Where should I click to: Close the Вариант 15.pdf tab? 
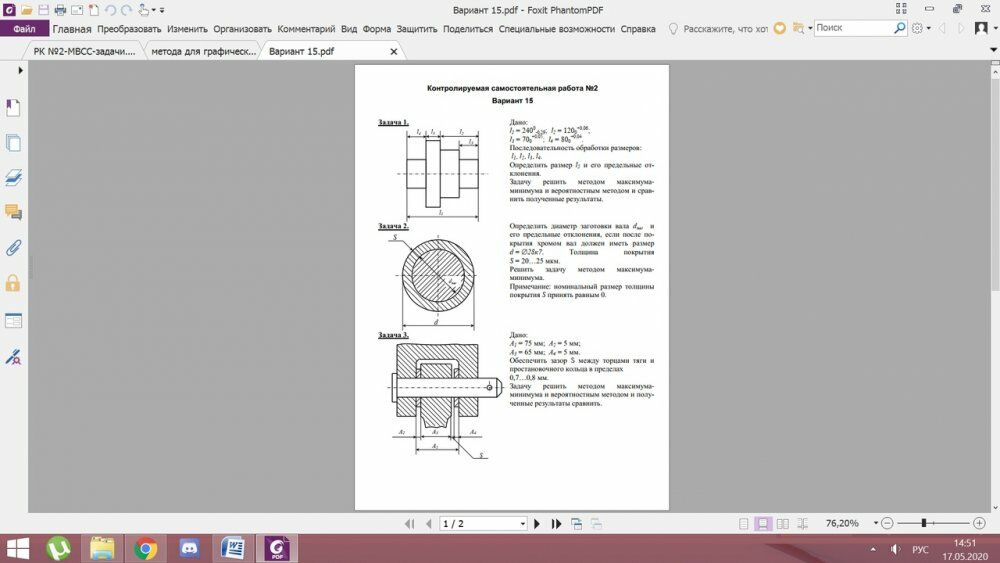pyautogui.click(x=393, y=52)
